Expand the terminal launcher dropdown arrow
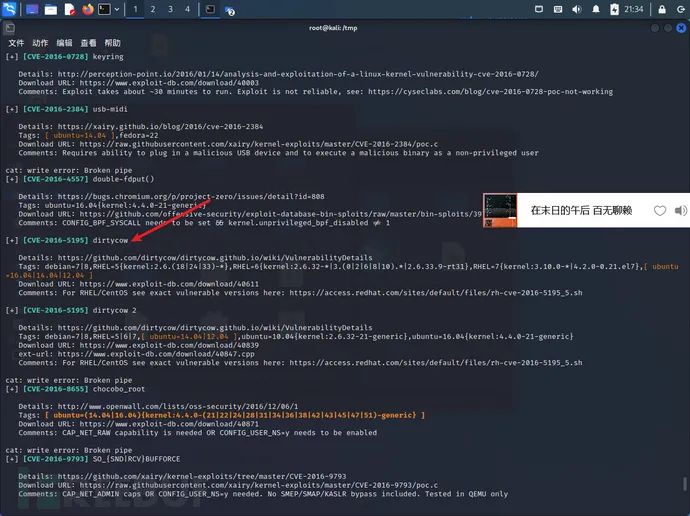 point(117,9)
